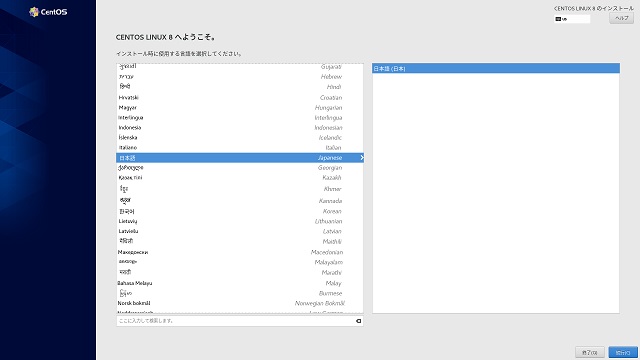Select the Hebrew language row

pyautogui.click(x=240, y=77)
